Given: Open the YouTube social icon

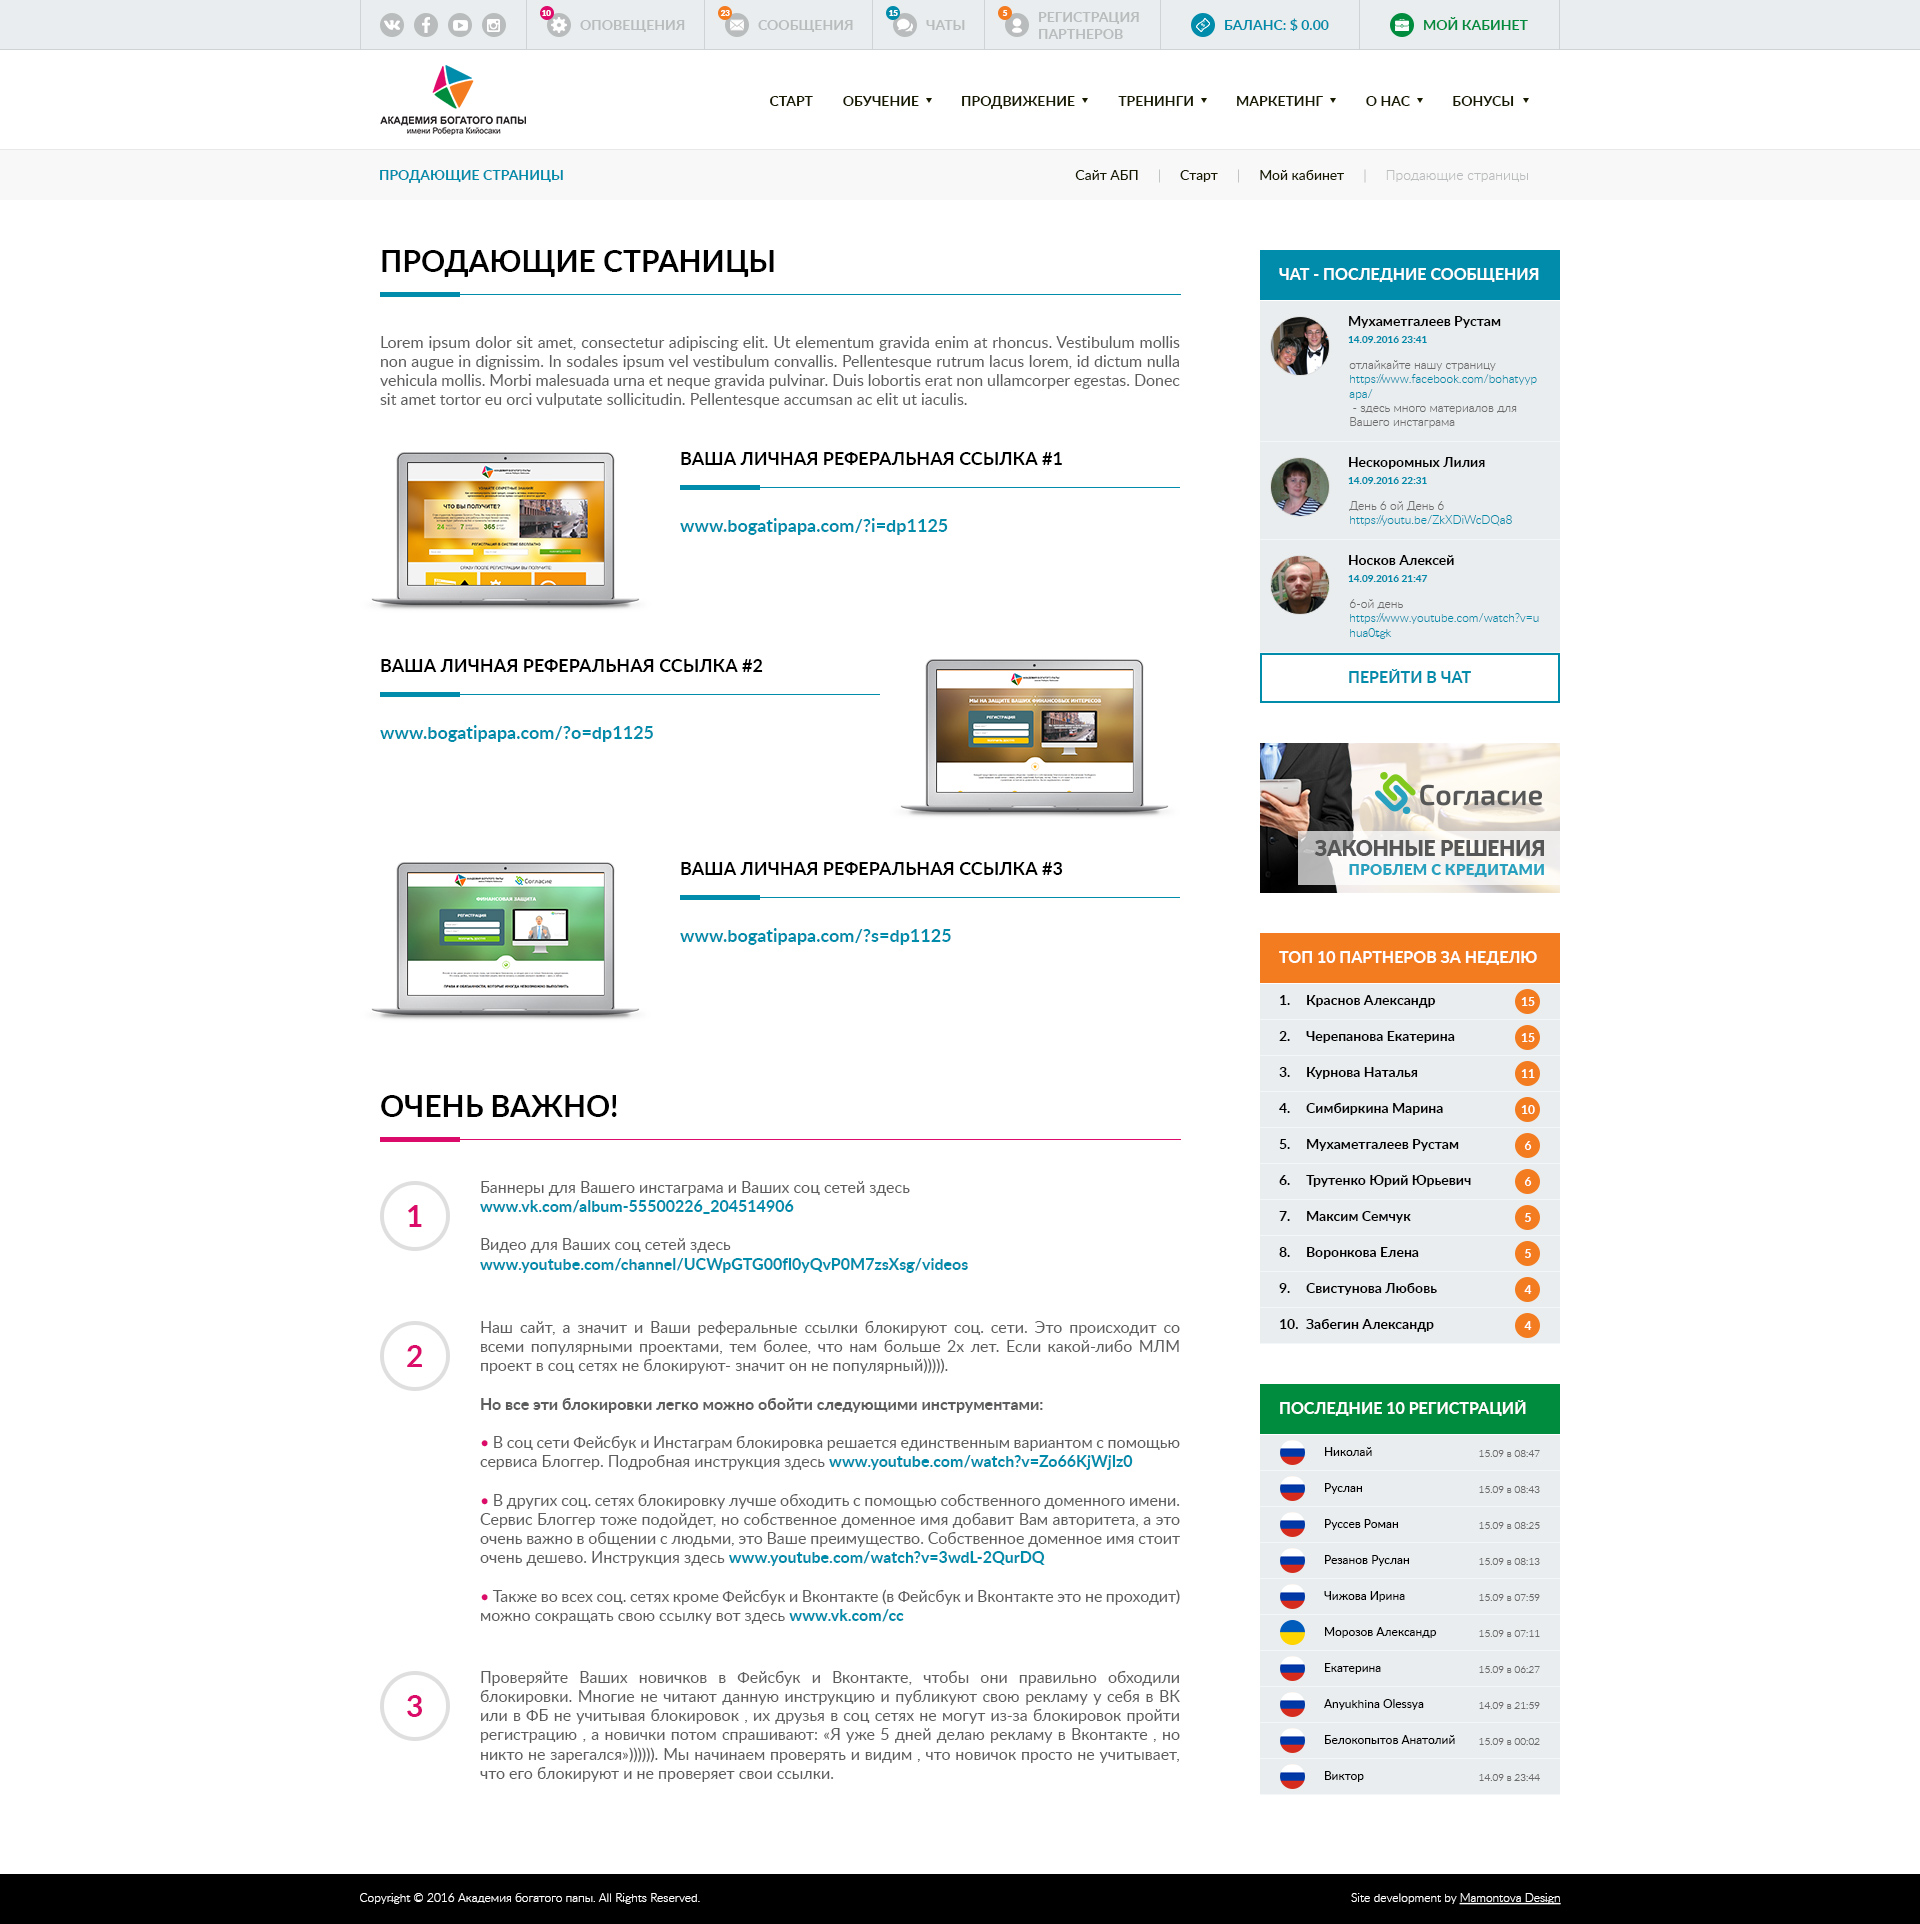Looking at the screenshot, I should click(x=460, y=25).
